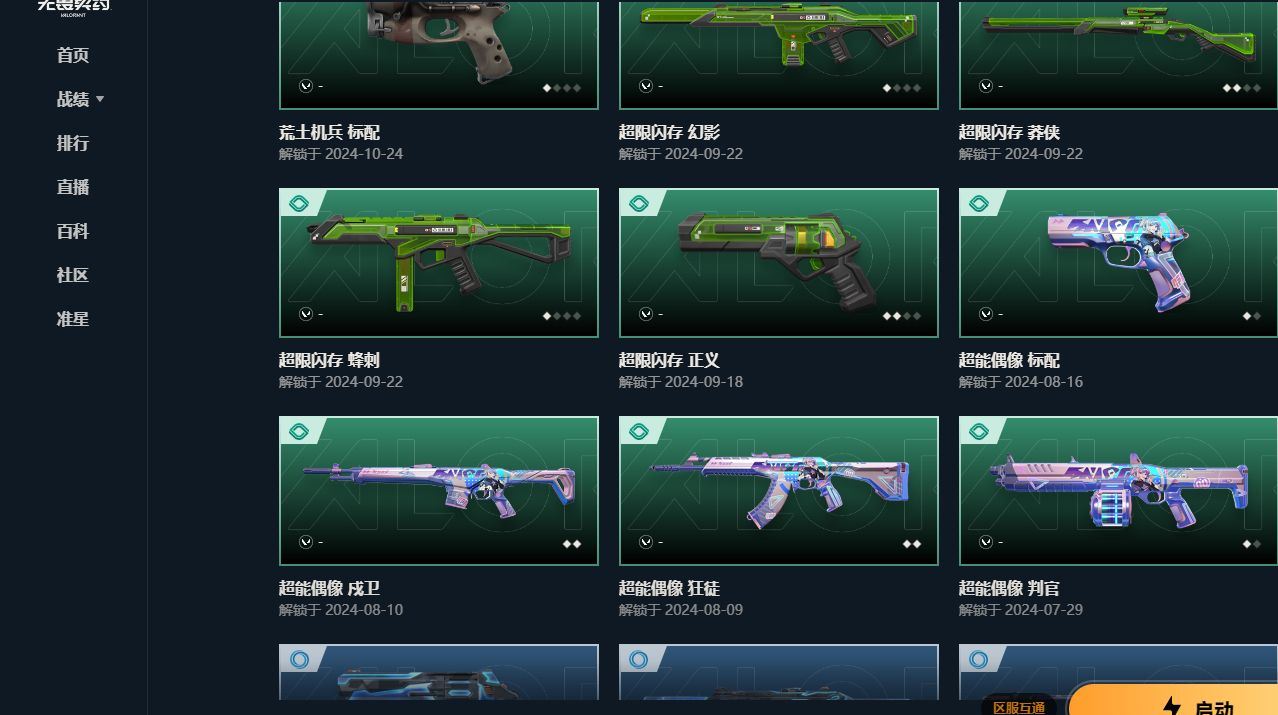This screenshot has height=715, width=1278.
Task: Click the tier badge on 超能偶像 狂徒 card
Action: (638, 432)
